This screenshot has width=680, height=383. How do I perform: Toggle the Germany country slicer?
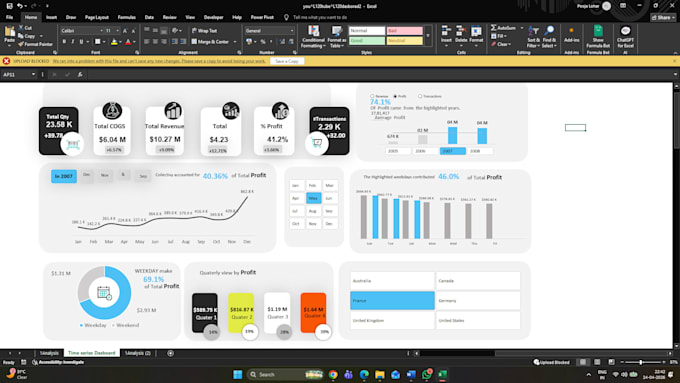pyautogui.click(x=478, y=300)
